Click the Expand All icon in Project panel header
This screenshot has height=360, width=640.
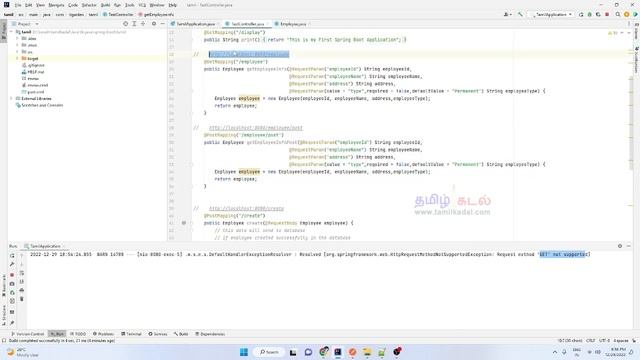point(134,24)
